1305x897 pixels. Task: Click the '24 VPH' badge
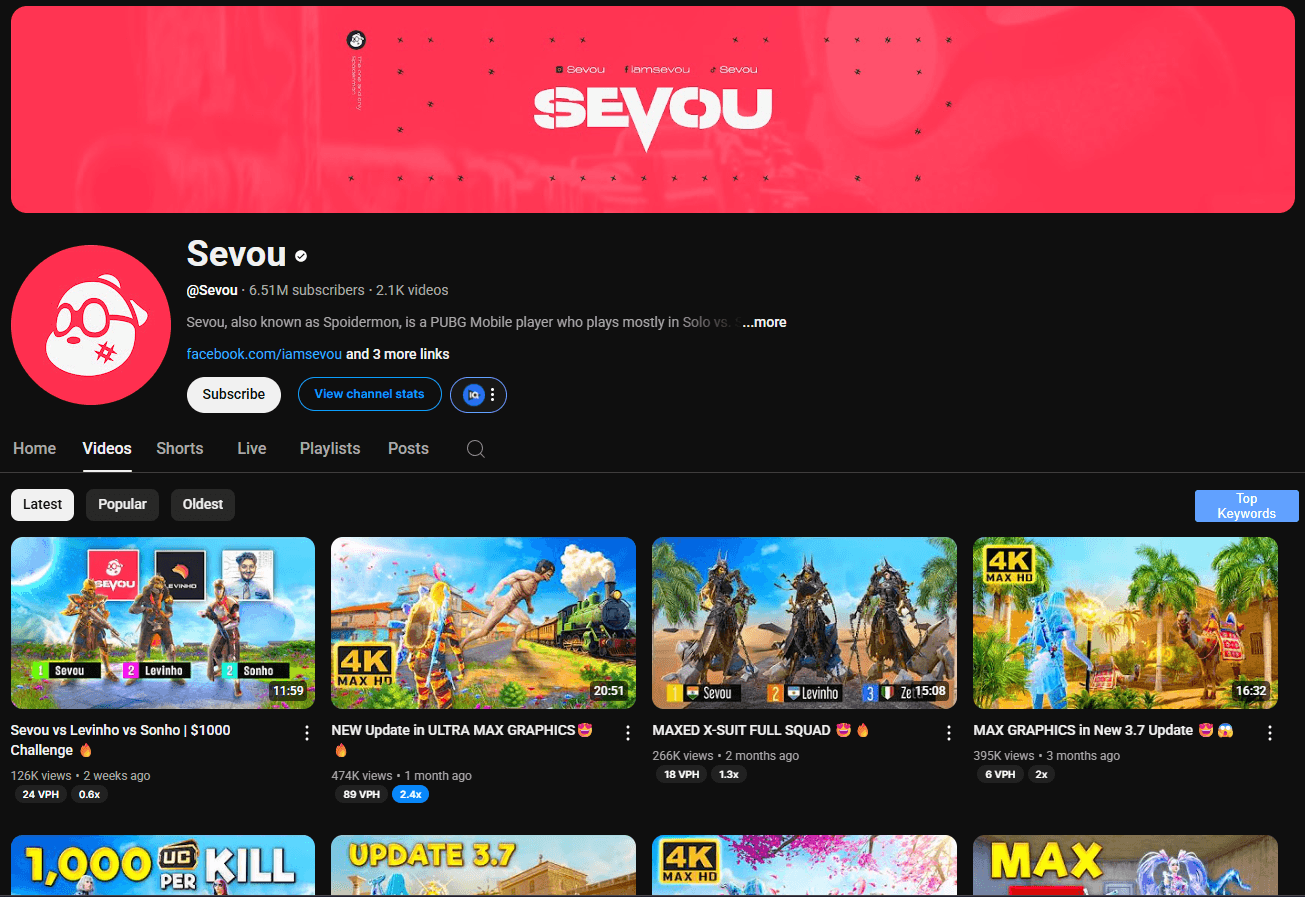click(39, 794)
